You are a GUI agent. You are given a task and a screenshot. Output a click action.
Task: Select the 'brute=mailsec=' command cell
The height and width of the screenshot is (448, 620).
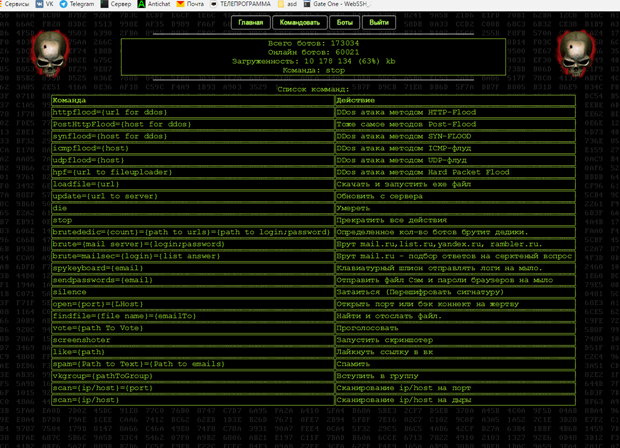[193, 256]
